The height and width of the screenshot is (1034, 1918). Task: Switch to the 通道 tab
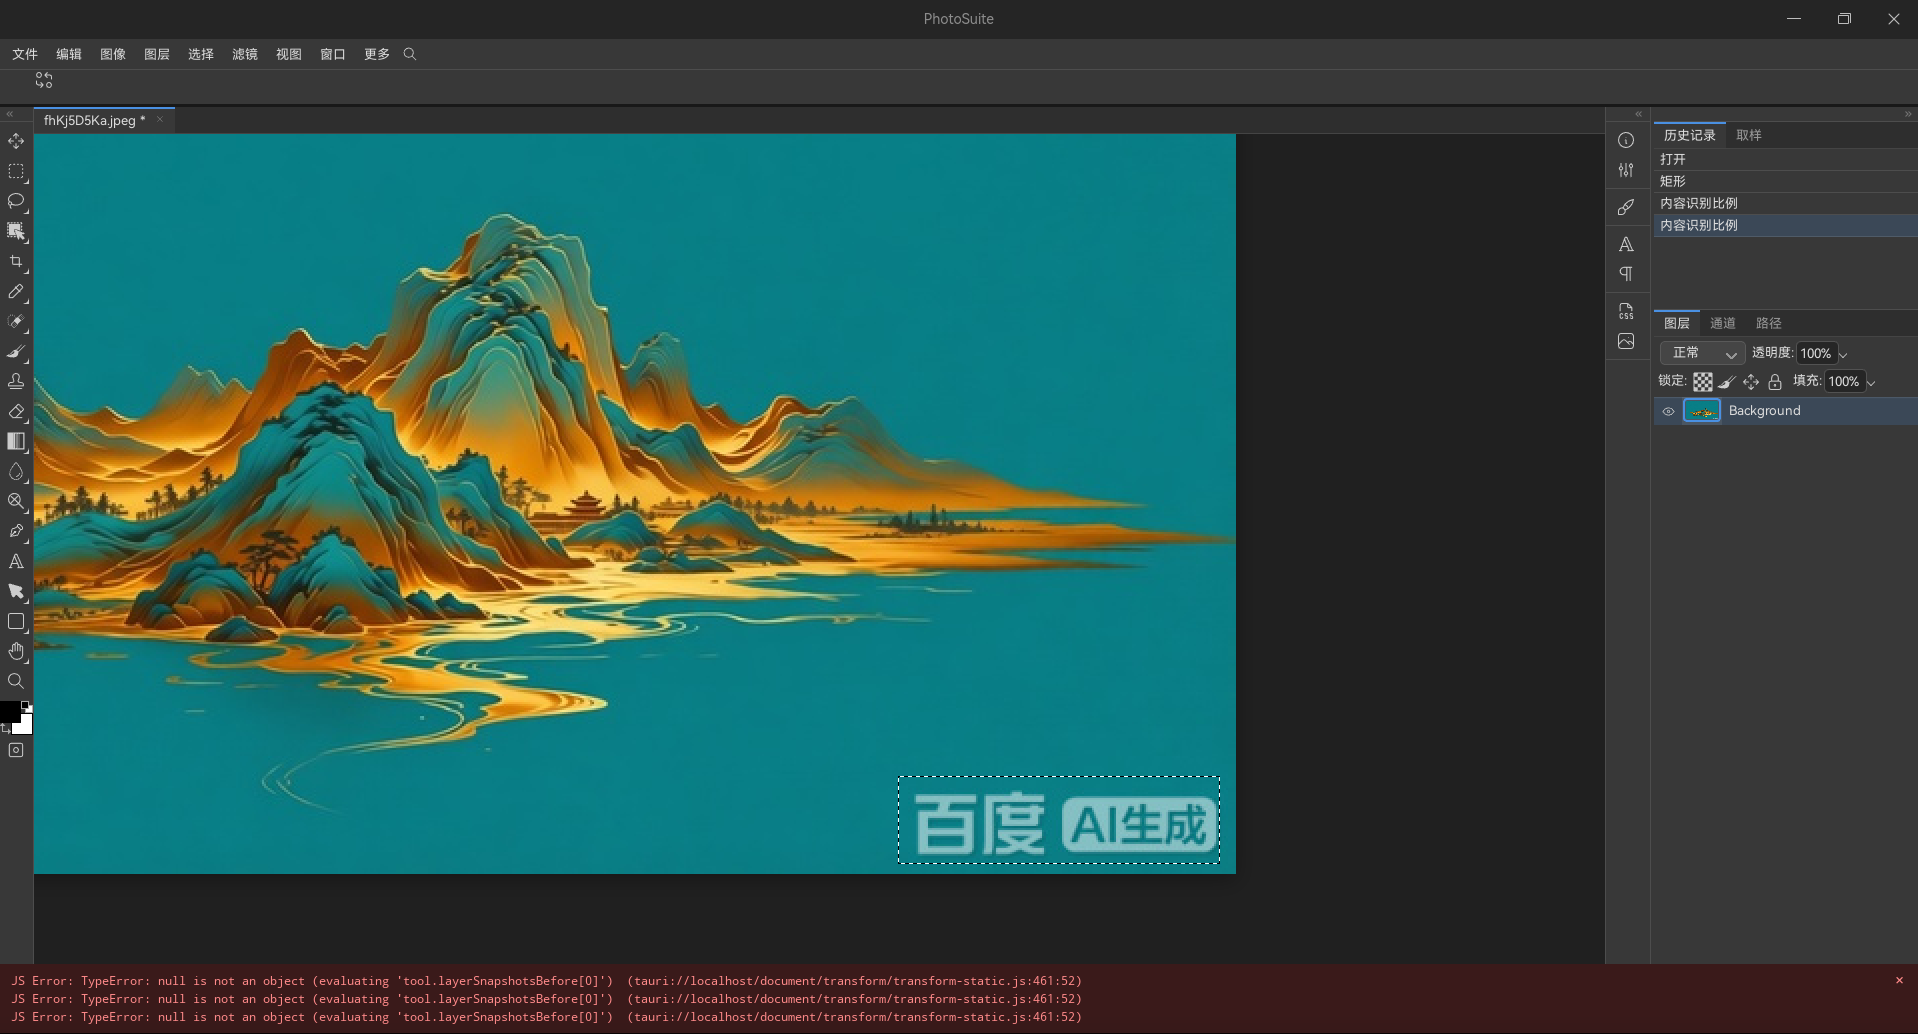point(1722,323)
